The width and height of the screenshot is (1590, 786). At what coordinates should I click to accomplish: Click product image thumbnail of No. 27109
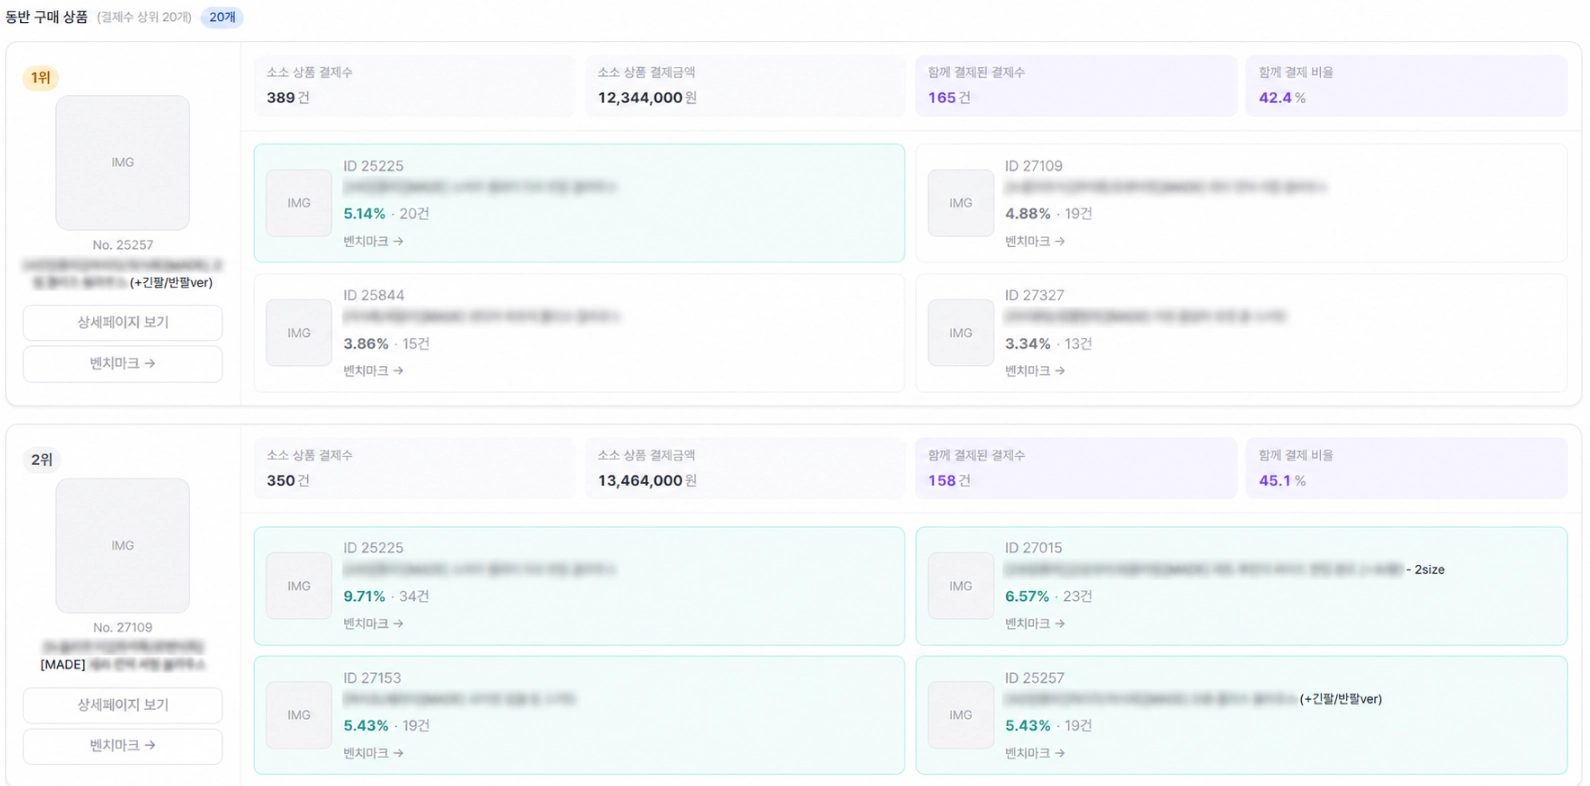(123, 545)
